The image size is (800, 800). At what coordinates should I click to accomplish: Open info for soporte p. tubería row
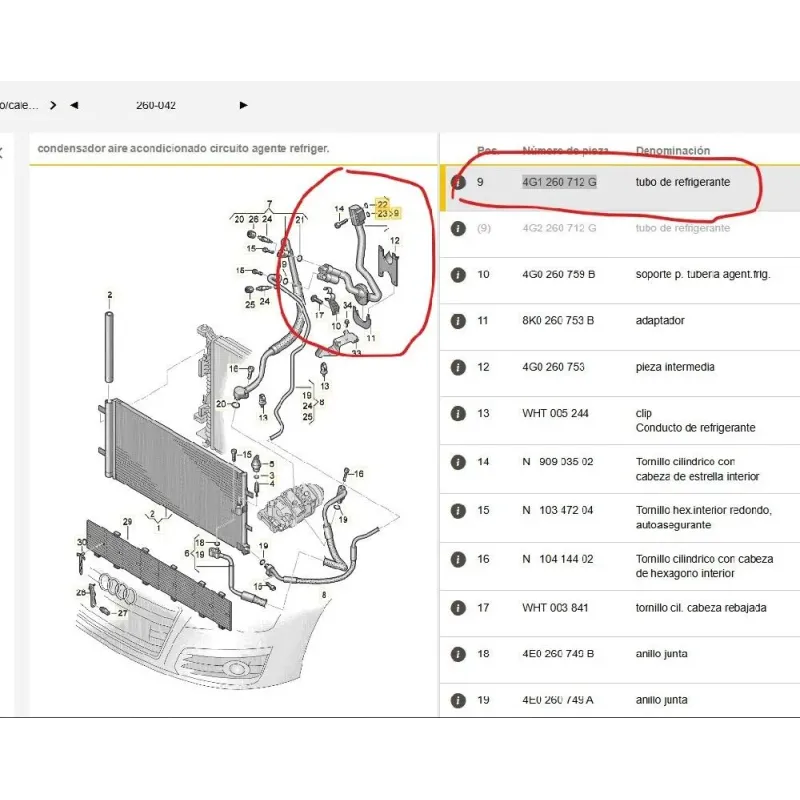(x=458, y=274)
